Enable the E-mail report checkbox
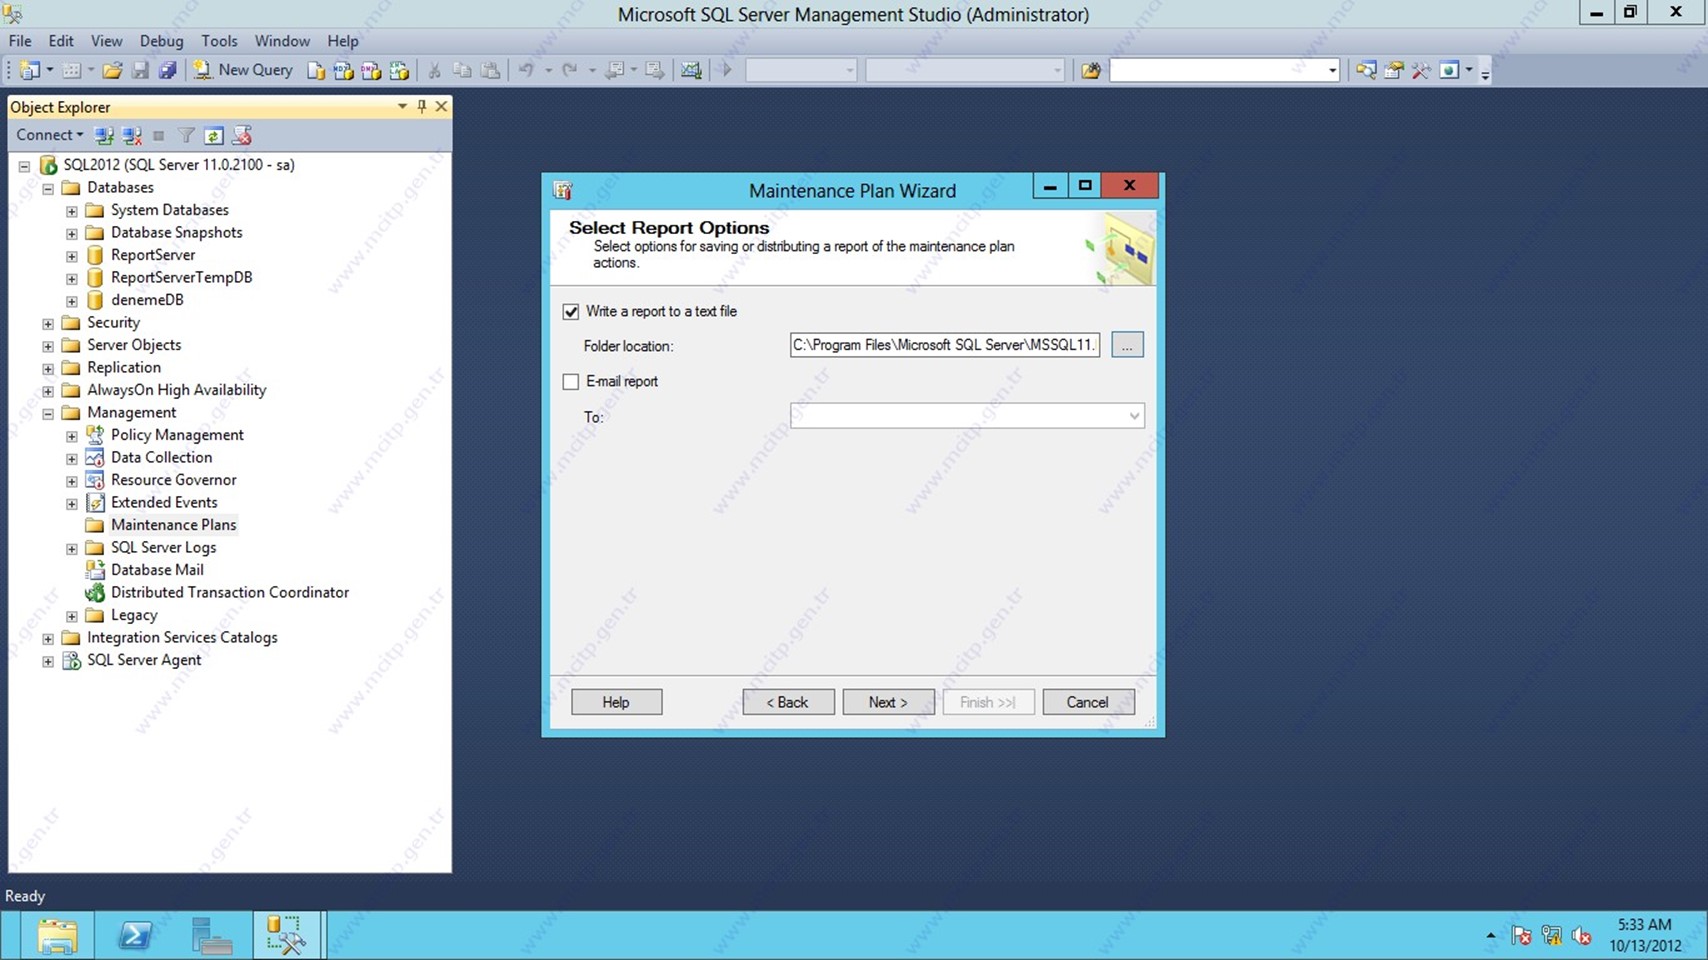This screenshot has height=960, width=1708. pyautogui.click(x=571, y=382)
